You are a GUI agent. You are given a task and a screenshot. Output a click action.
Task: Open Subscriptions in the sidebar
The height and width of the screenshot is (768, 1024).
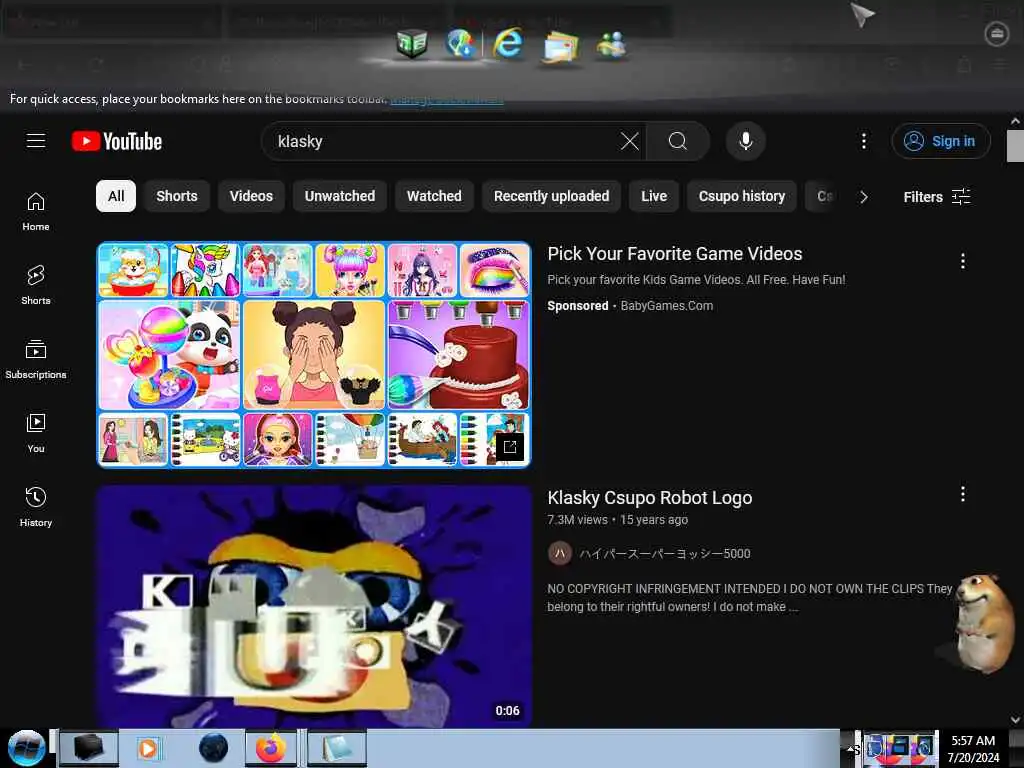pyautogui.click(x=36, y=359)
